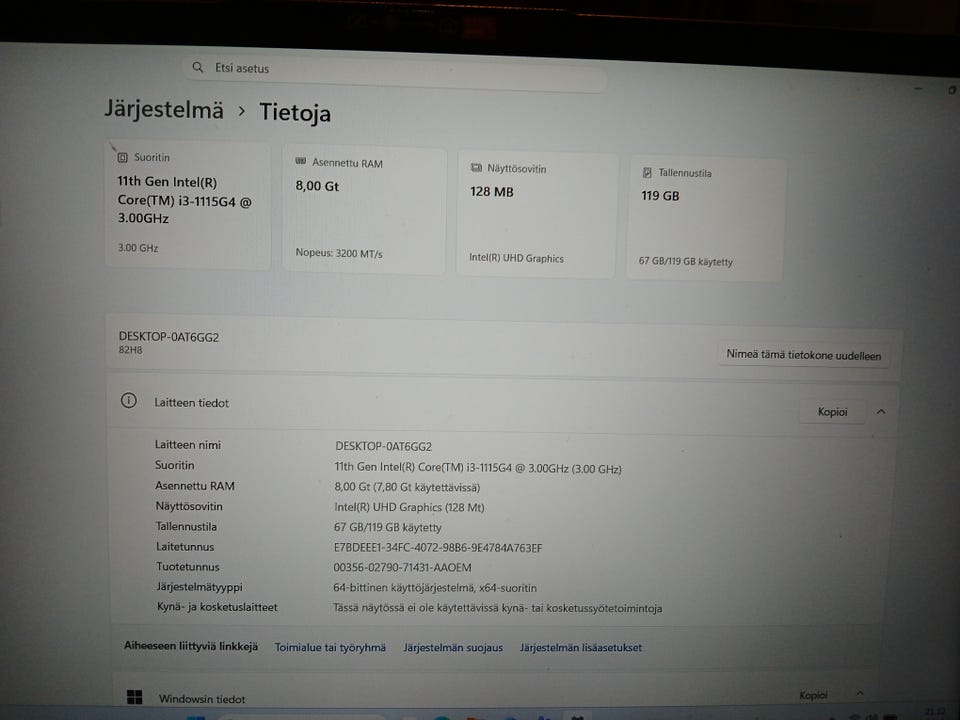
Task: Open 'Järjestelmän suojaus' link
Action: 453,647
